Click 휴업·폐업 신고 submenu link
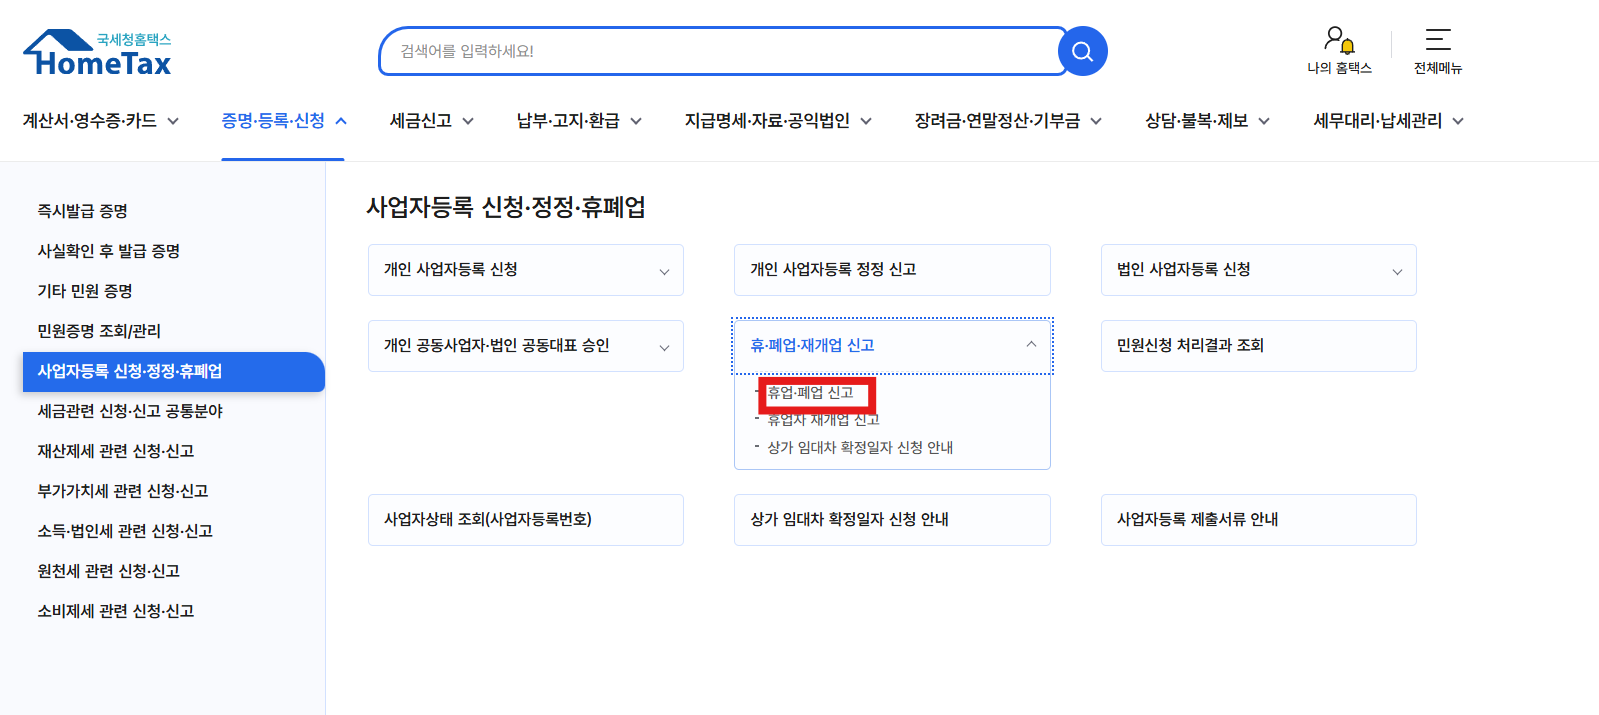Screen dimensions: 1599x715 [x=811, y=393]
